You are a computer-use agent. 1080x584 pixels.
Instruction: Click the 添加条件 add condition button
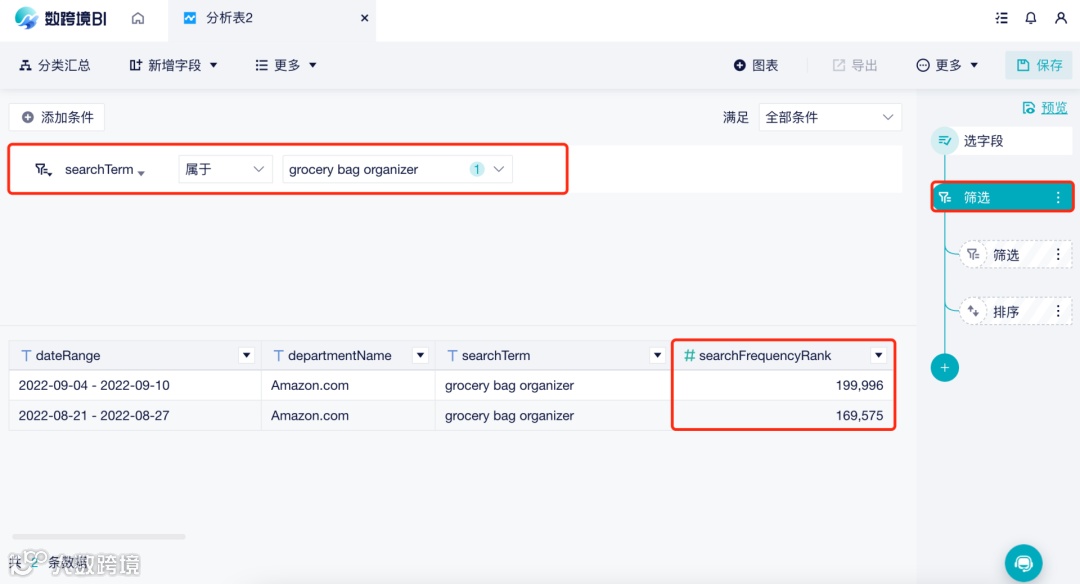tap(57, 117)
